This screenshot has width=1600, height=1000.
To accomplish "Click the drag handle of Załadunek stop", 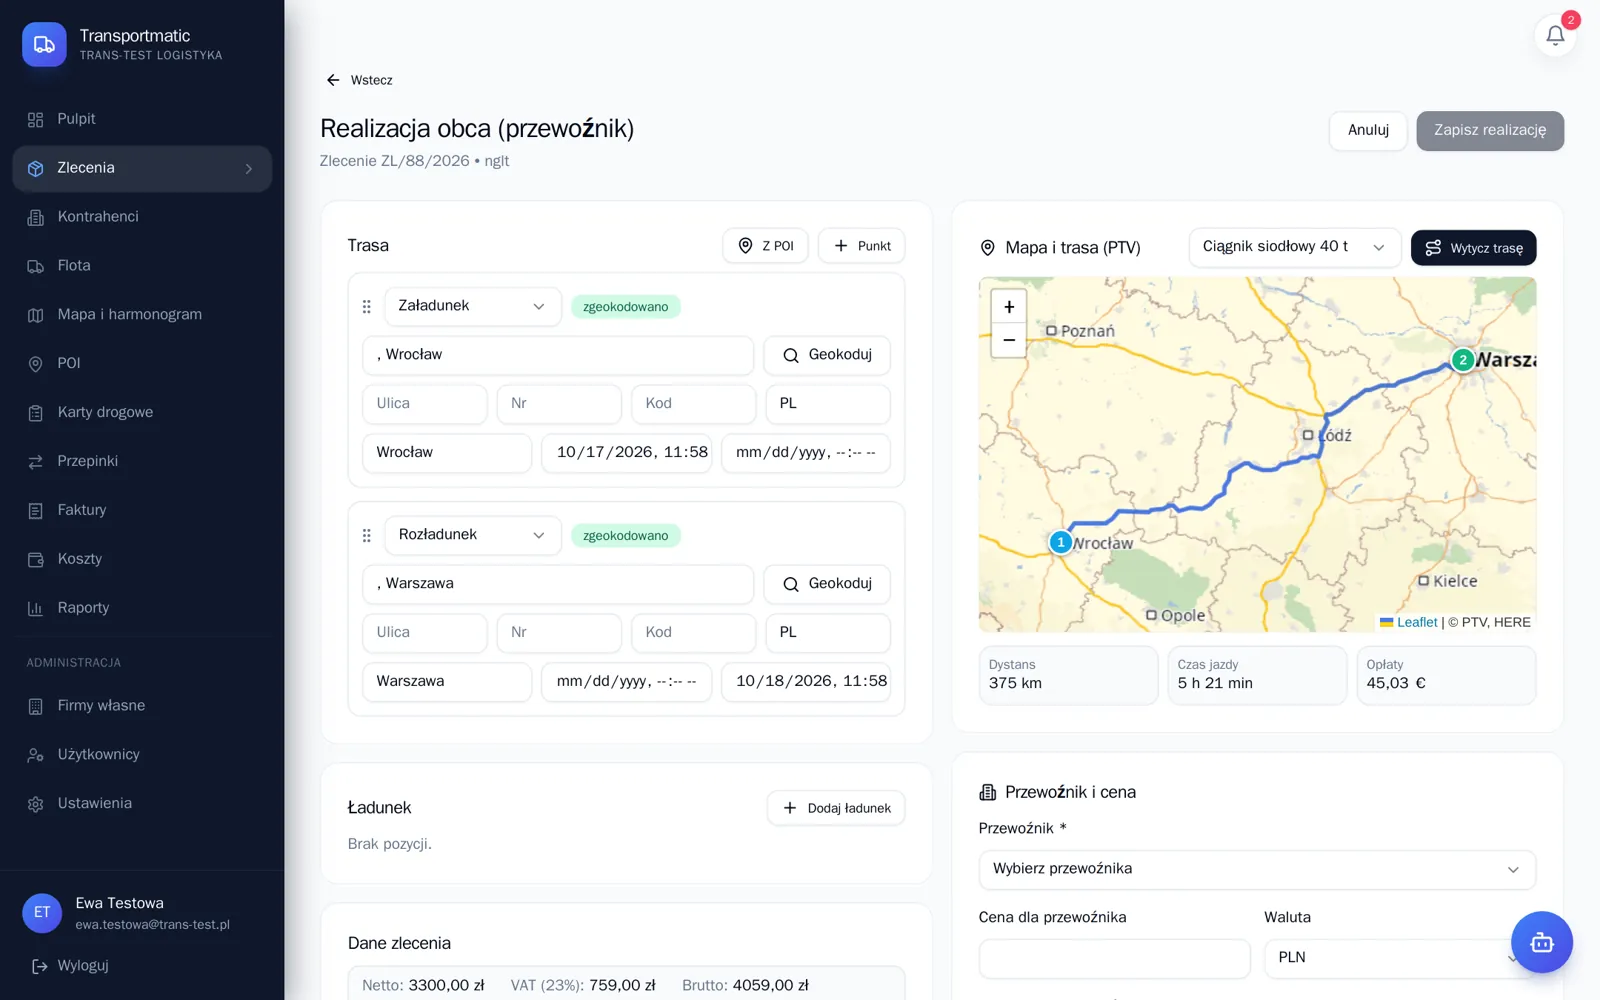I will coord(366,307).
